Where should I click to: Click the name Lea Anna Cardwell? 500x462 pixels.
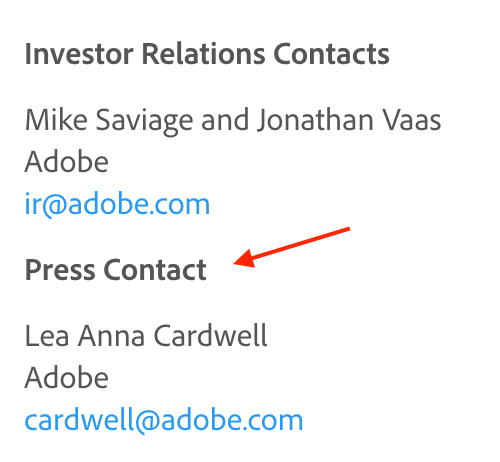pyautogui.click(x=146, y=336)
